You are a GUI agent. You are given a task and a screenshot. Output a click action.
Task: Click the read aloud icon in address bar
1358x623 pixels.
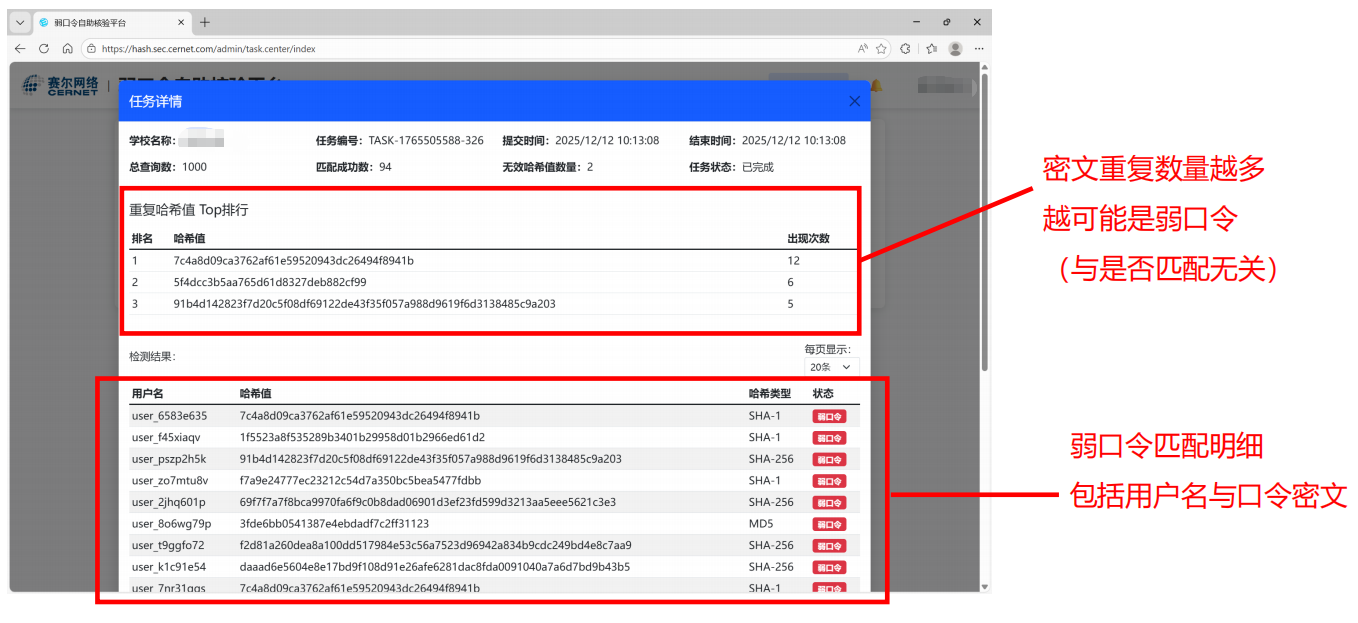[x=862, y=48]
